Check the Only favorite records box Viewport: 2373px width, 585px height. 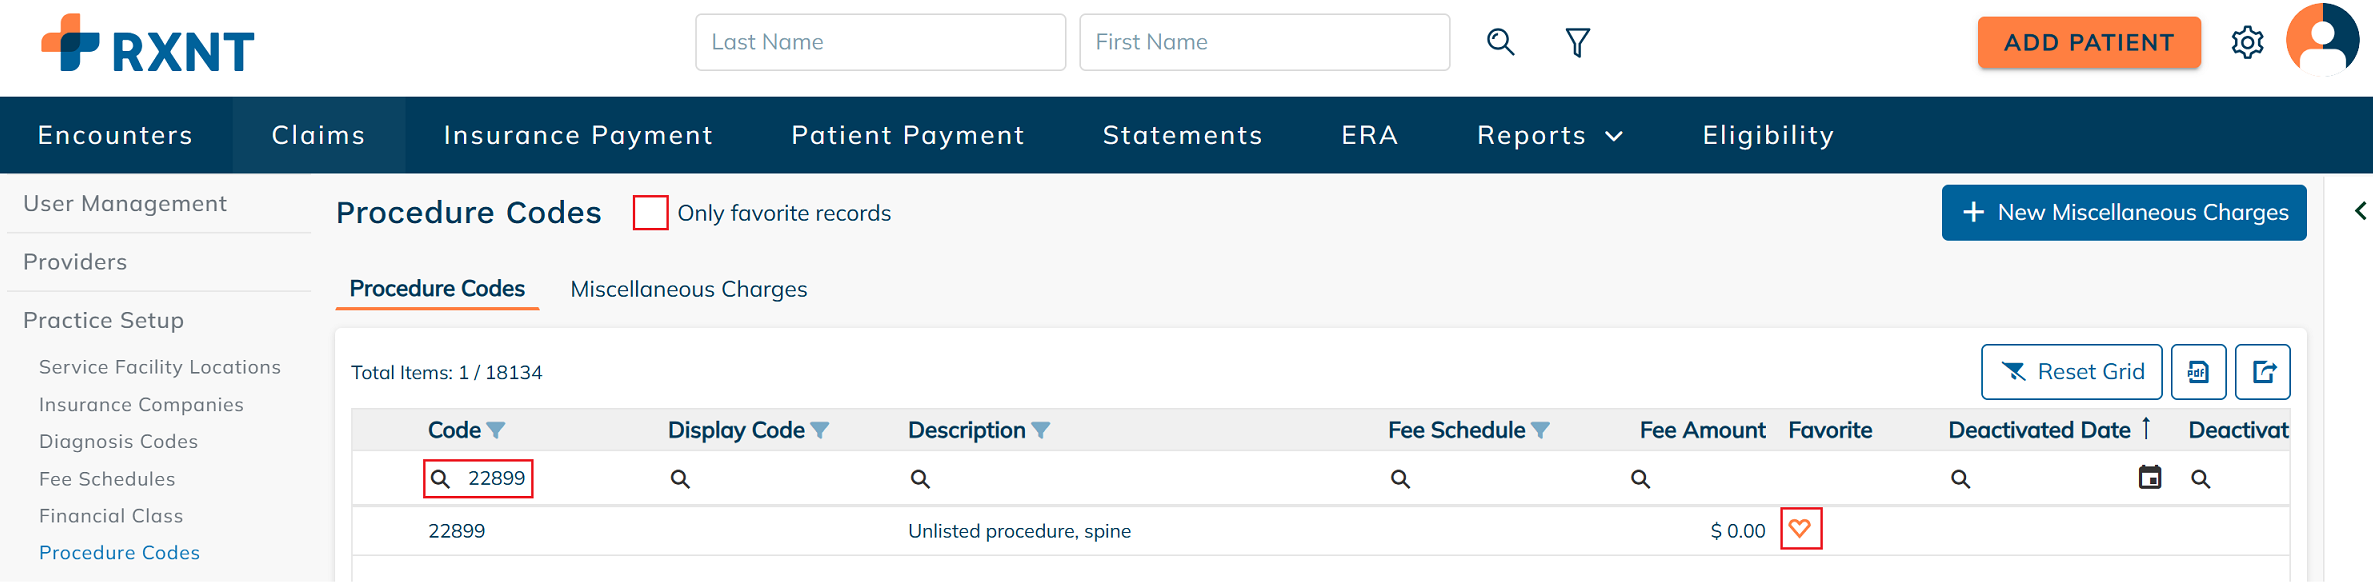click(x=650, y=213)
